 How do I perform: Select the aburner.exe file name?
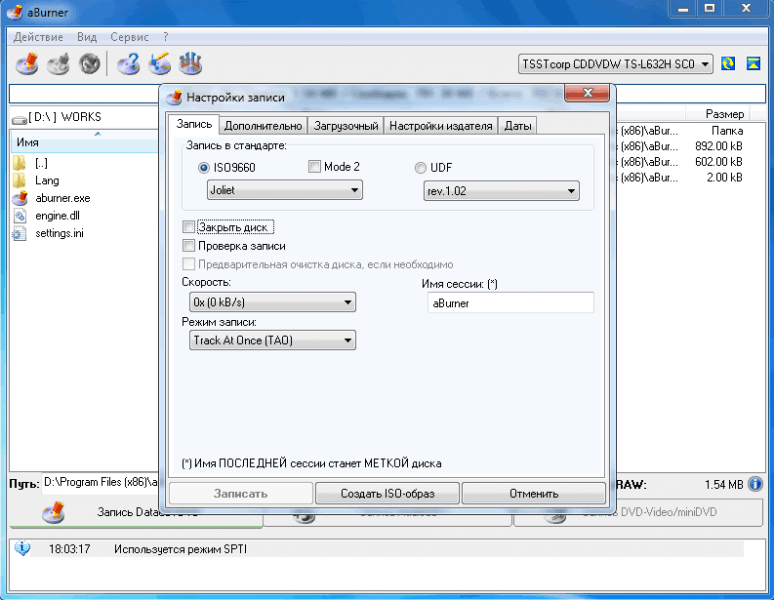[63, 198]
